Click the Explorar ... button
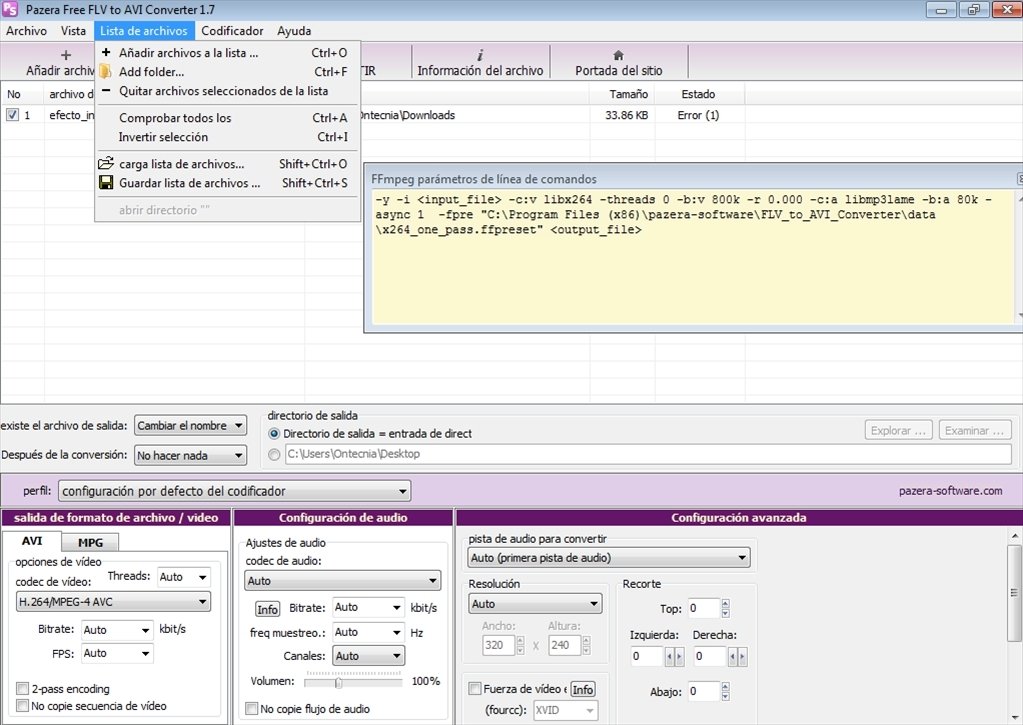This screenshot has height=725, width=1023. click(898, 431)
